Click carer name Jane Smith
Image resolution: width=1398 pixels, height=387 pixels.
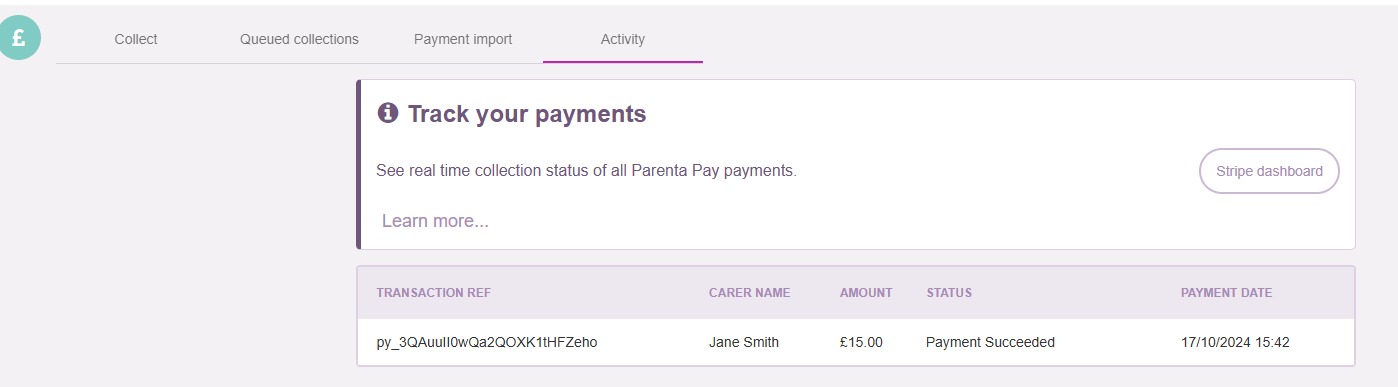tap(744, 342)
